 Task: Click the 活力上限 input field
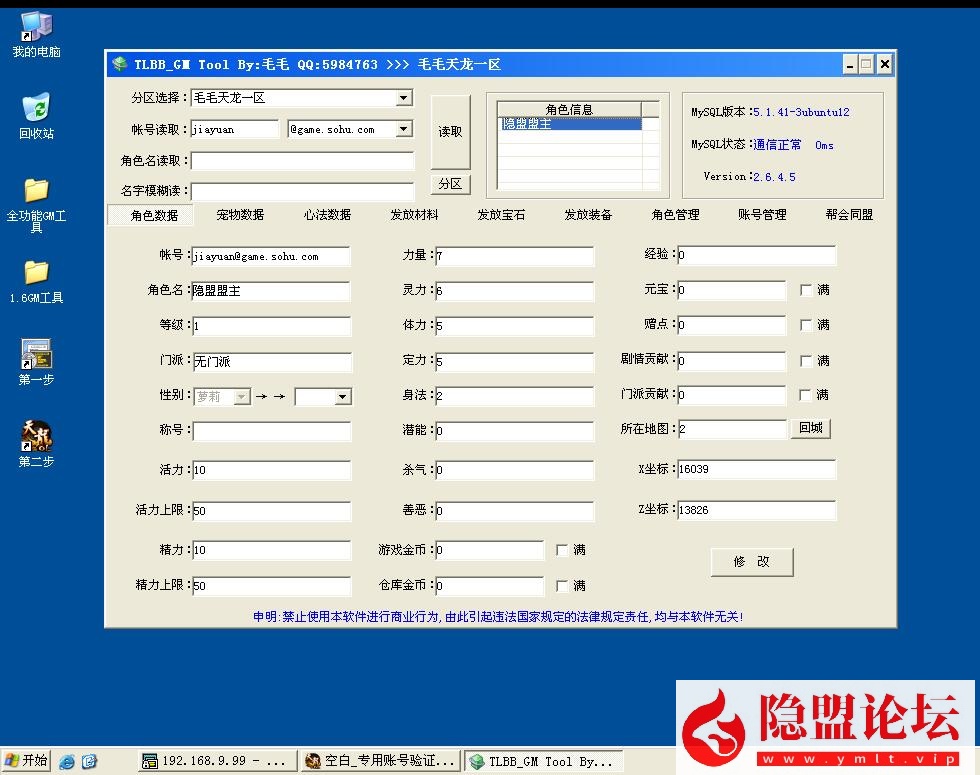coord(271,511)
